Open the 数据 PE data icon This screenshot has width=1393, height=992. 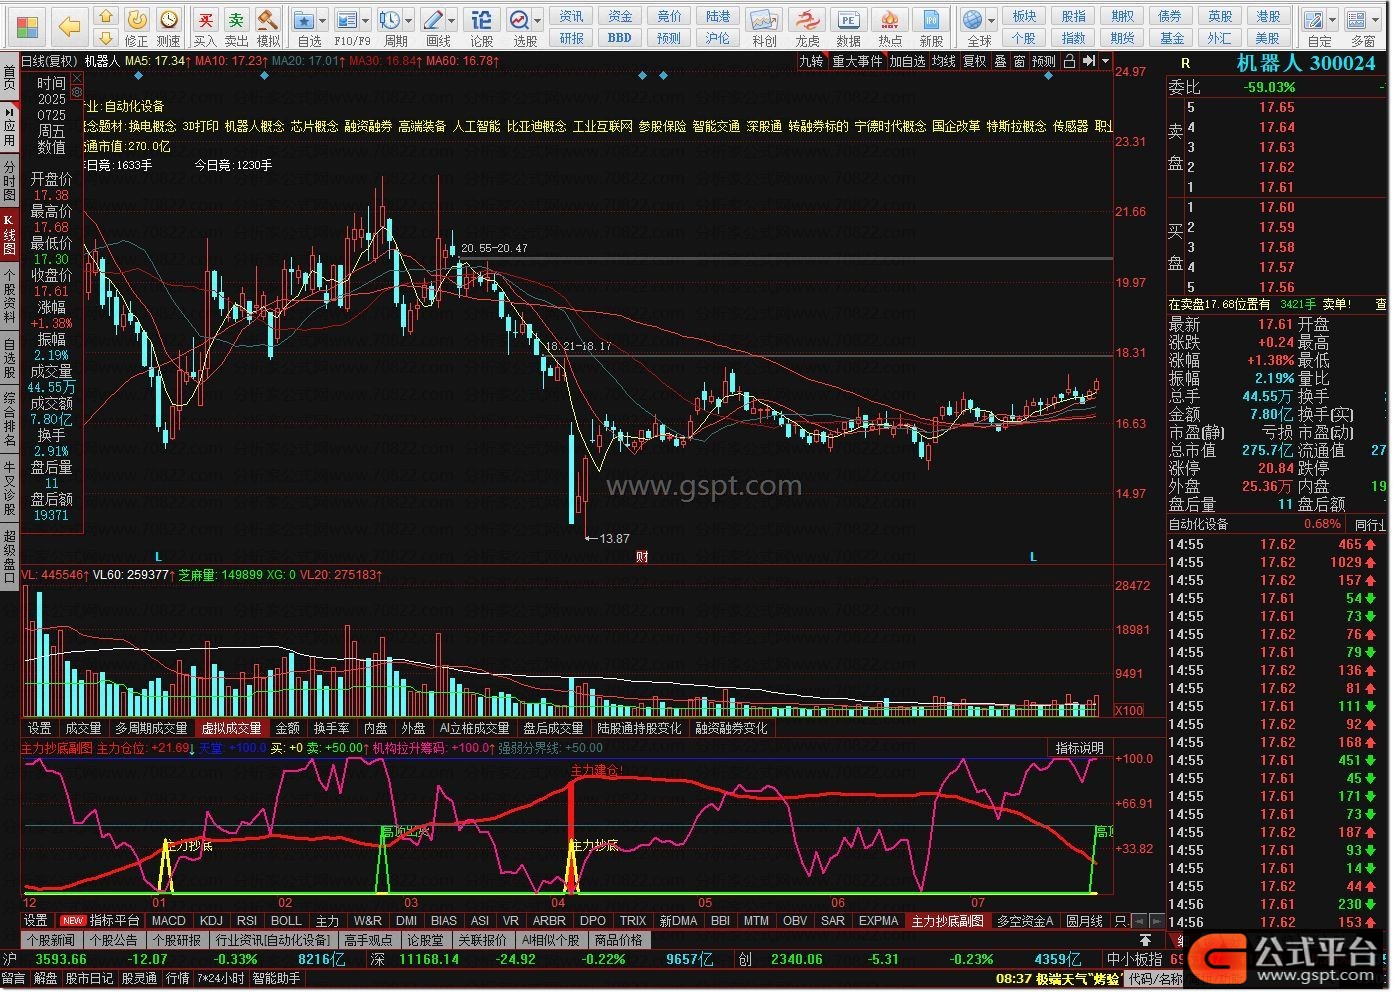pos(848,28)
